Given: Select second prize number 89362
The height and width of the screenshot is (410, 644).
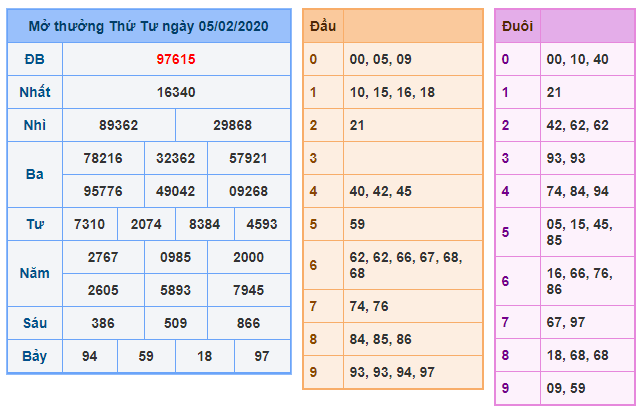Looking at the screenshot, I should (118, 125).
